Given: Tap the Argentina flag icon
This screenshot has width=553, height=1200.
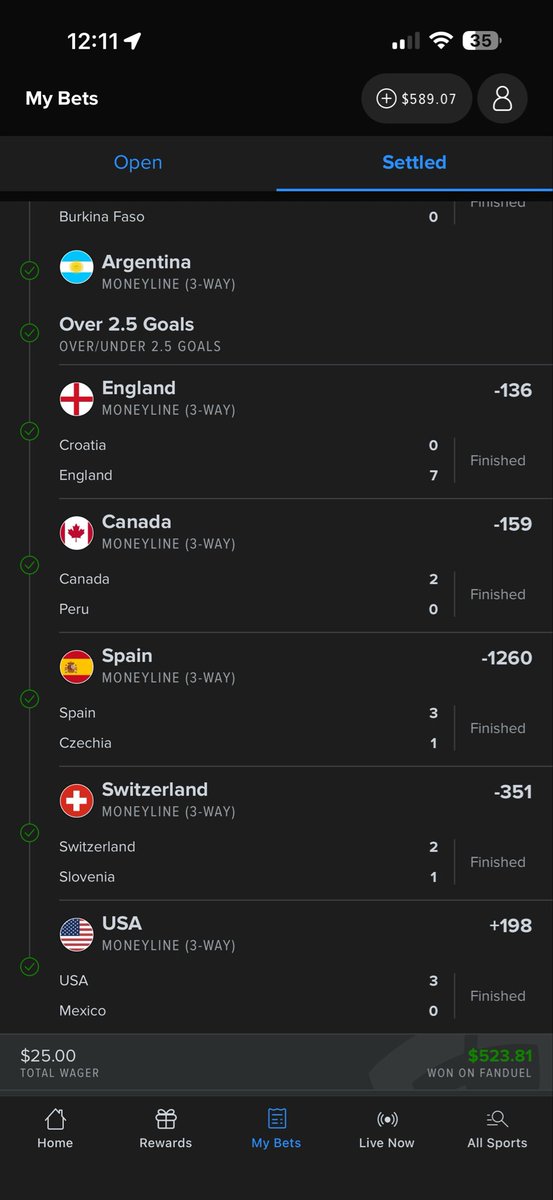Looking at the screenshot, I should click(x=77, y=267).
